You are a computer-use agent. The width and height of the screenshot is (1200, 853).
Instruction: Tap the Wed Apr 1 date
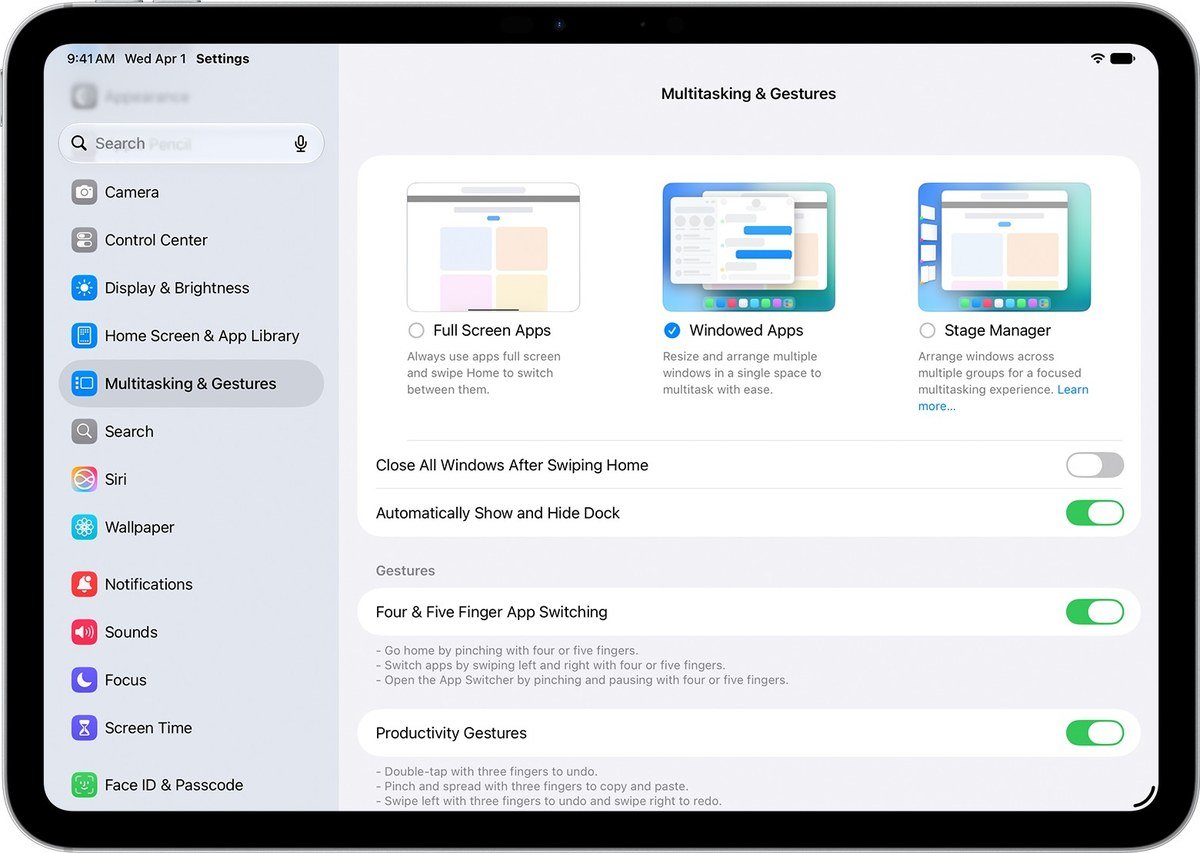pos(156,59)
